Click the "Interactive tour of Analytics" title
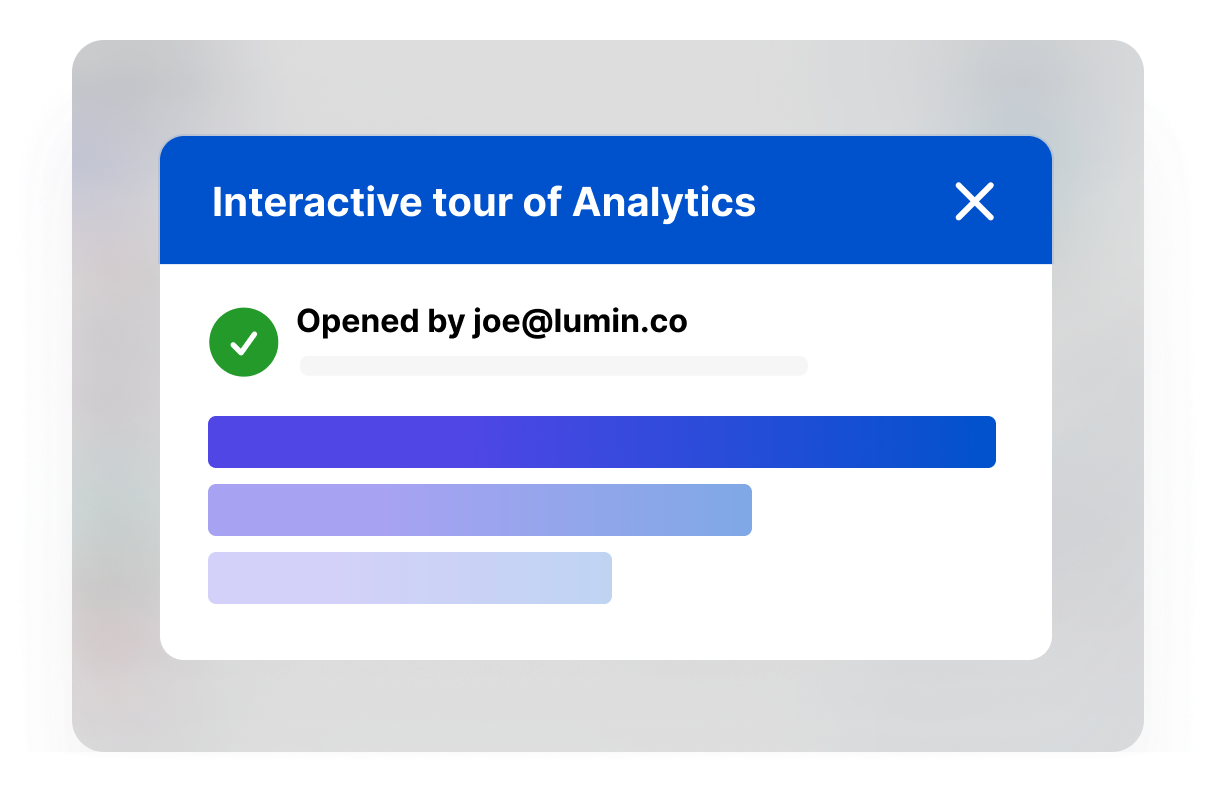This screenshot has width=1220, height=792. tap(483, 202)
